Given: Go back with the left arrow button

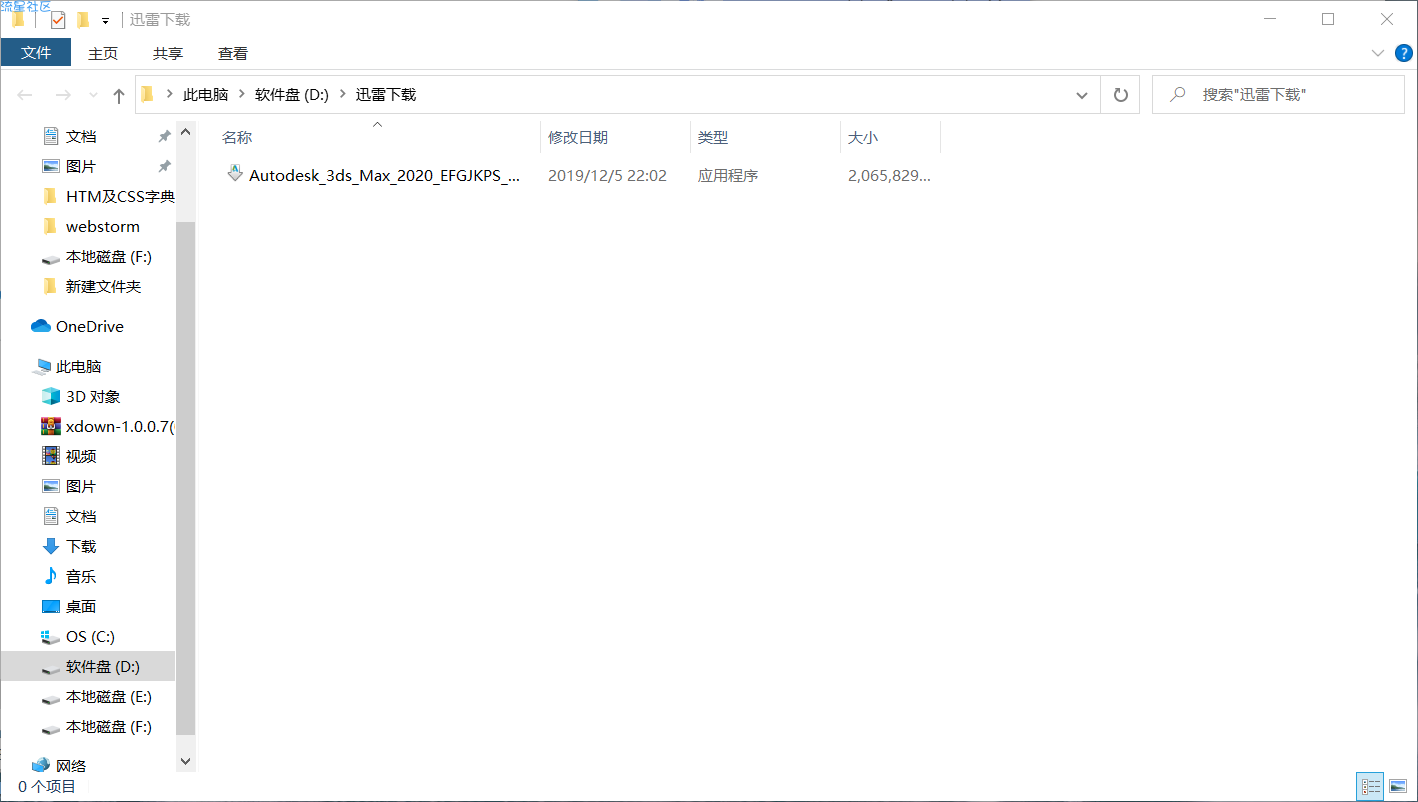Looking at the screenshot, I should tap(25, 95).
